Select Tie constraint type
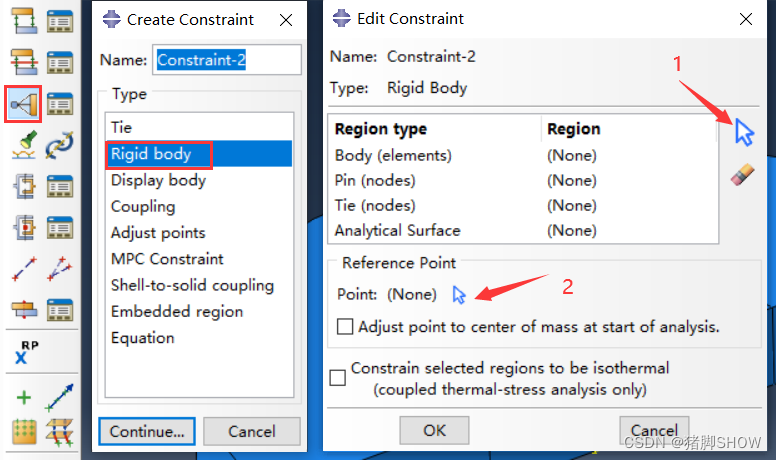 pyautogui.click(x=121, y=127)
